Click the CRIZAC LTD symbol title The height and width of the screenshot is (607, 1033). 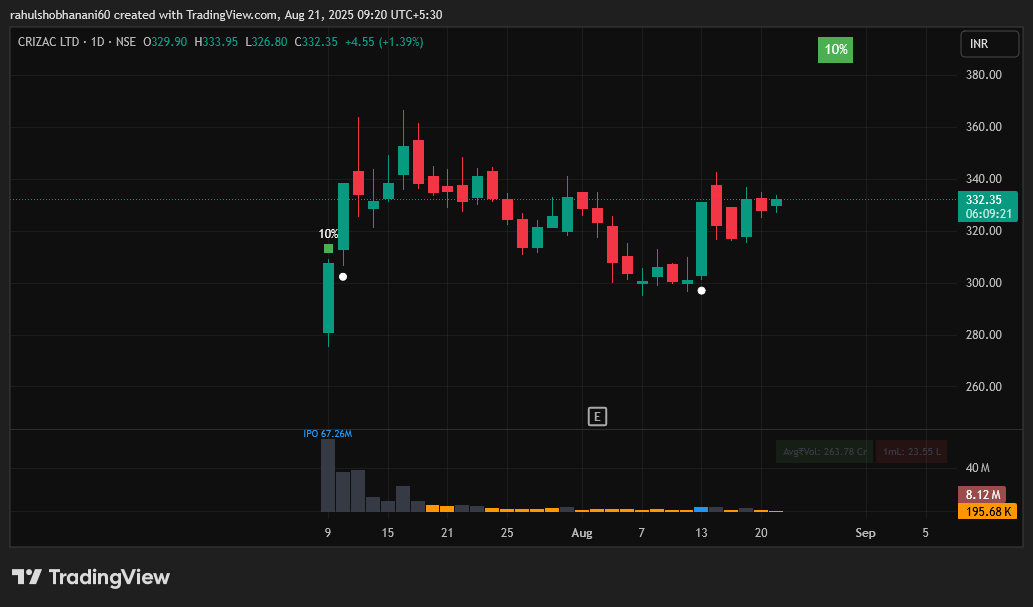48,42
